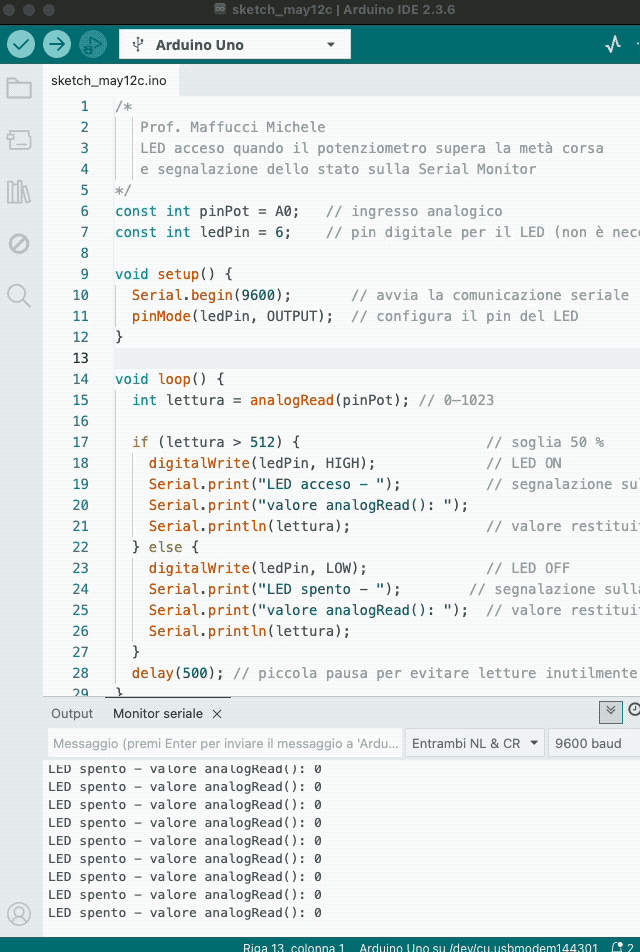Close the Monitor seriale tab

[217, 714]
